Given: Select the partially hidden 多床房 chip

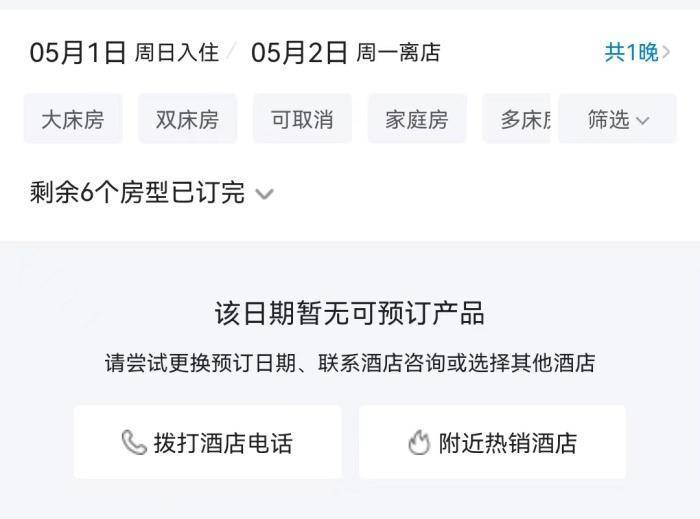Looking at the screenshot, I should point(522,120).
